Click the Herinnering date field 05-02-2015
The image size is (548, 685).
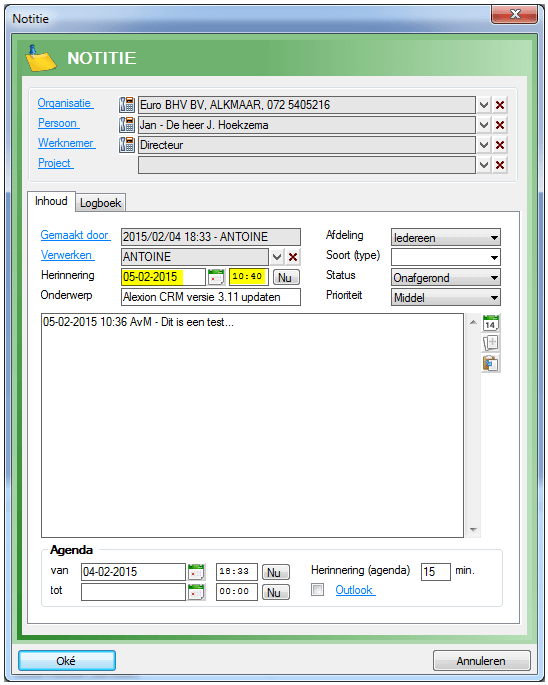(163, 277)
